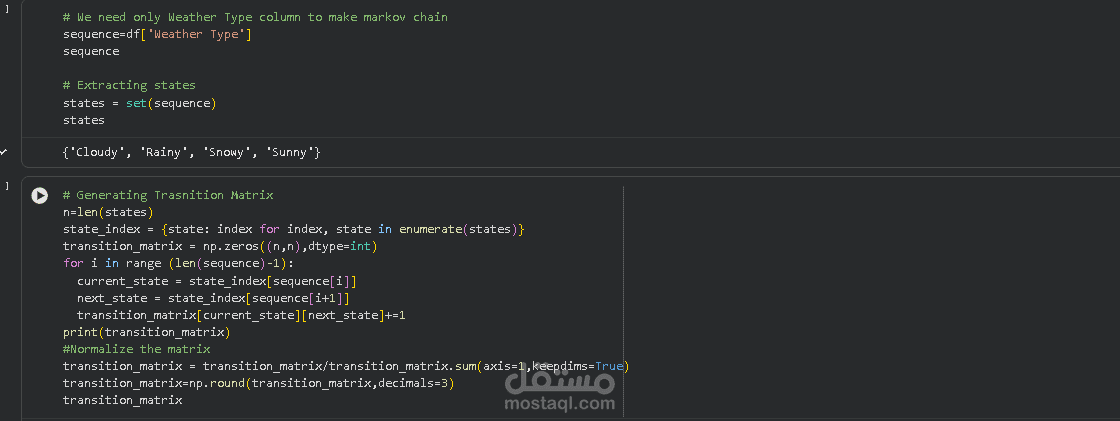Viewport: 1120px width, 421px height.
Task: Click the lone 'sequence' expression line
Action: [91, 51]
